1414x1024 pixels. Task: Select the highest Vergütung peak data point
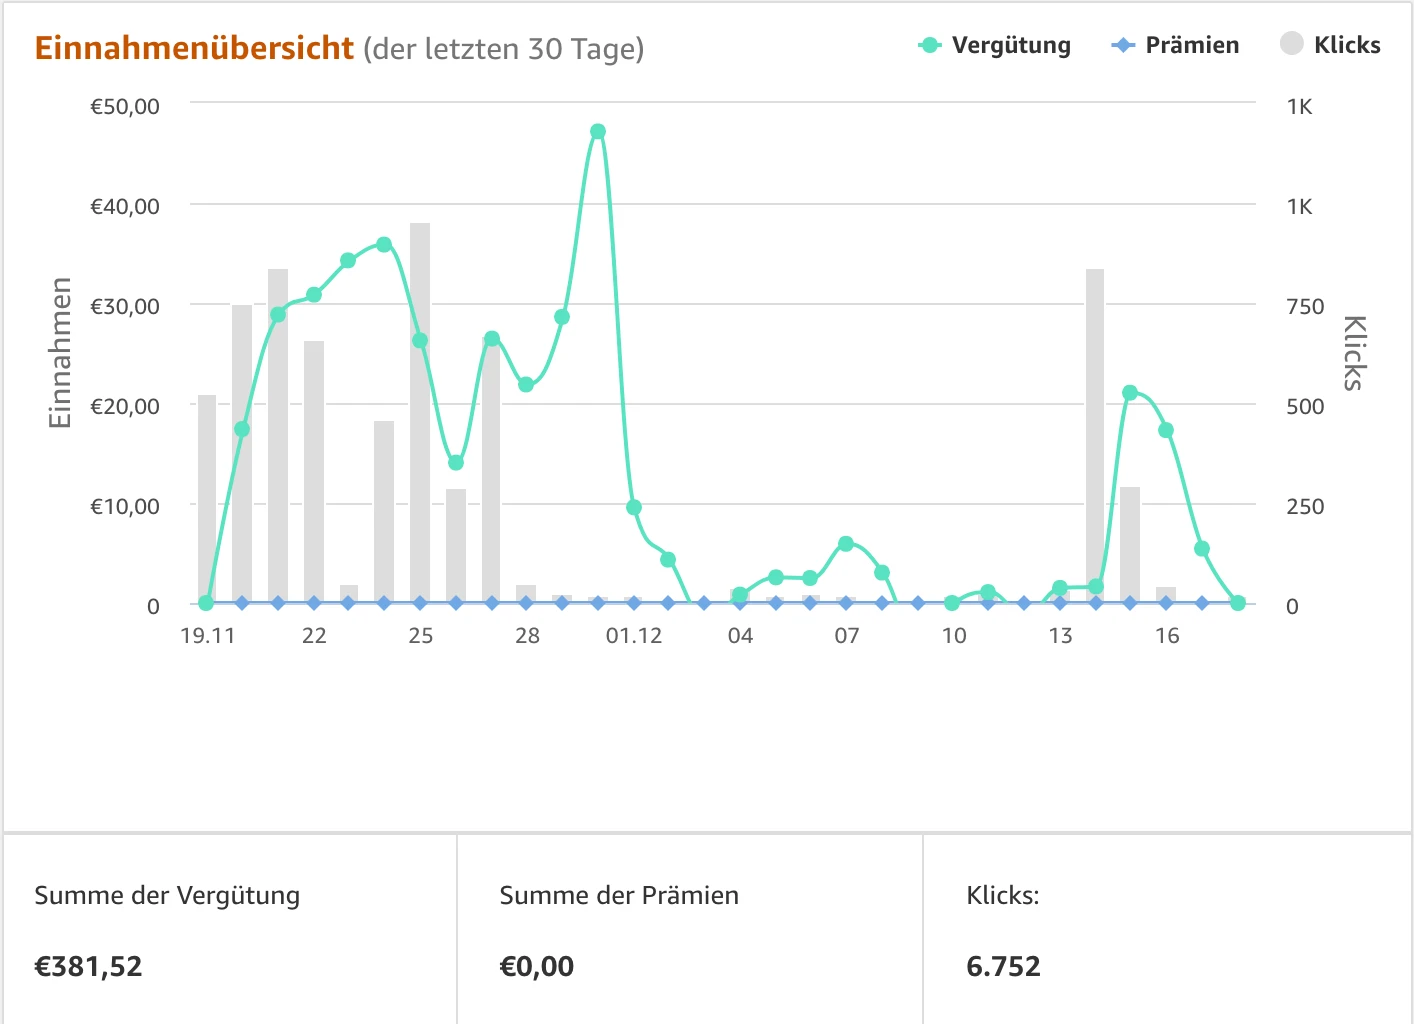(598, 132)
